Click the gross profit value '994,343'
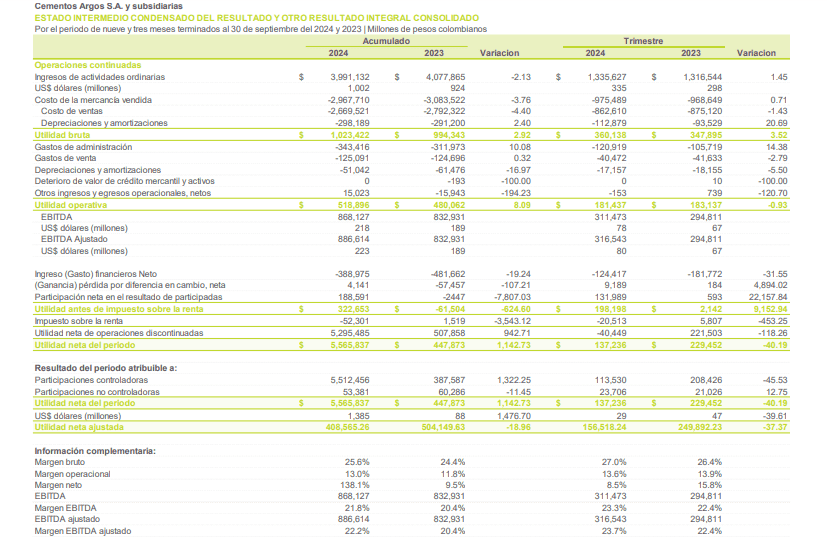Viewport: 827px width, 549px height. click(449, 135)
